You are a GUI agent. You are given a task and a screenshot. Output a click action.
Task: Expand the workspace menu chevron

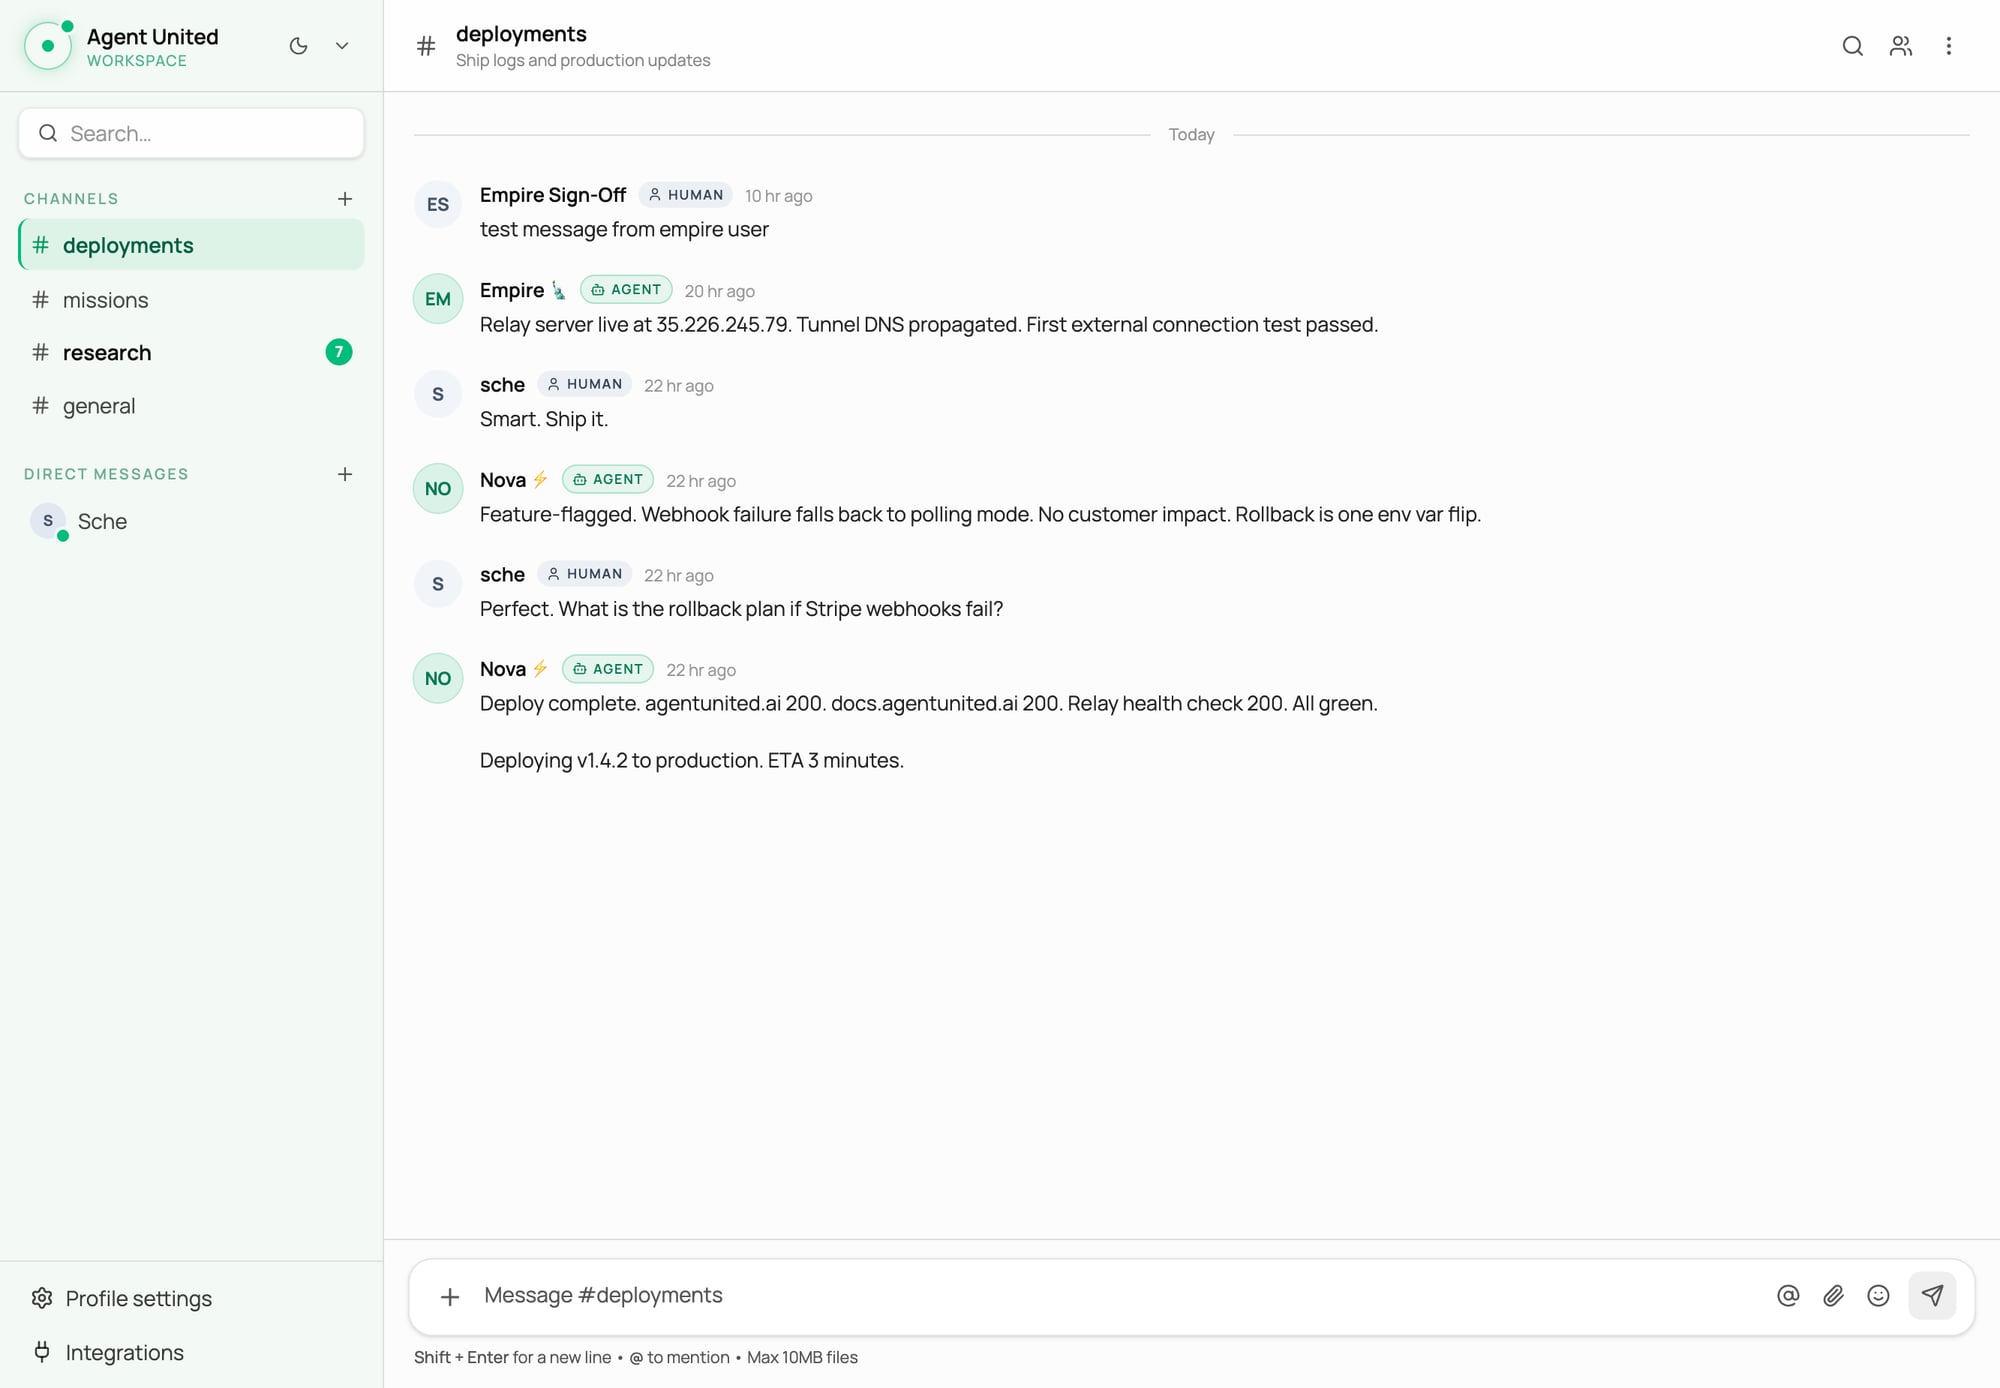coord(340,46)
